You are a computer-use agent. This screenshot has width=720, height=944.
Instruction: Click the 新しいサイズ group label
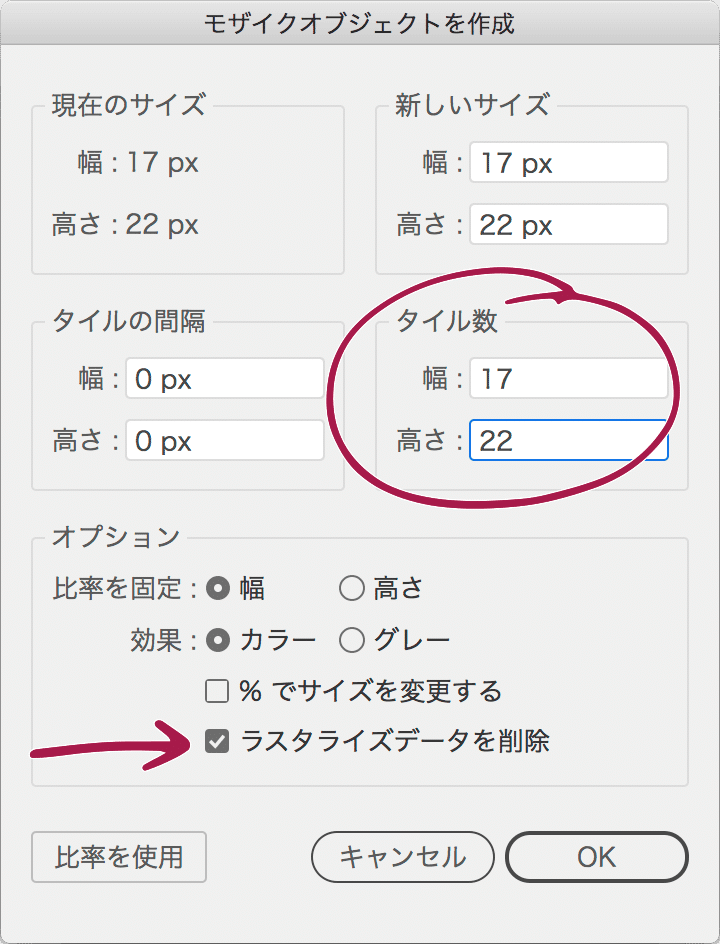tap(473, 105)
